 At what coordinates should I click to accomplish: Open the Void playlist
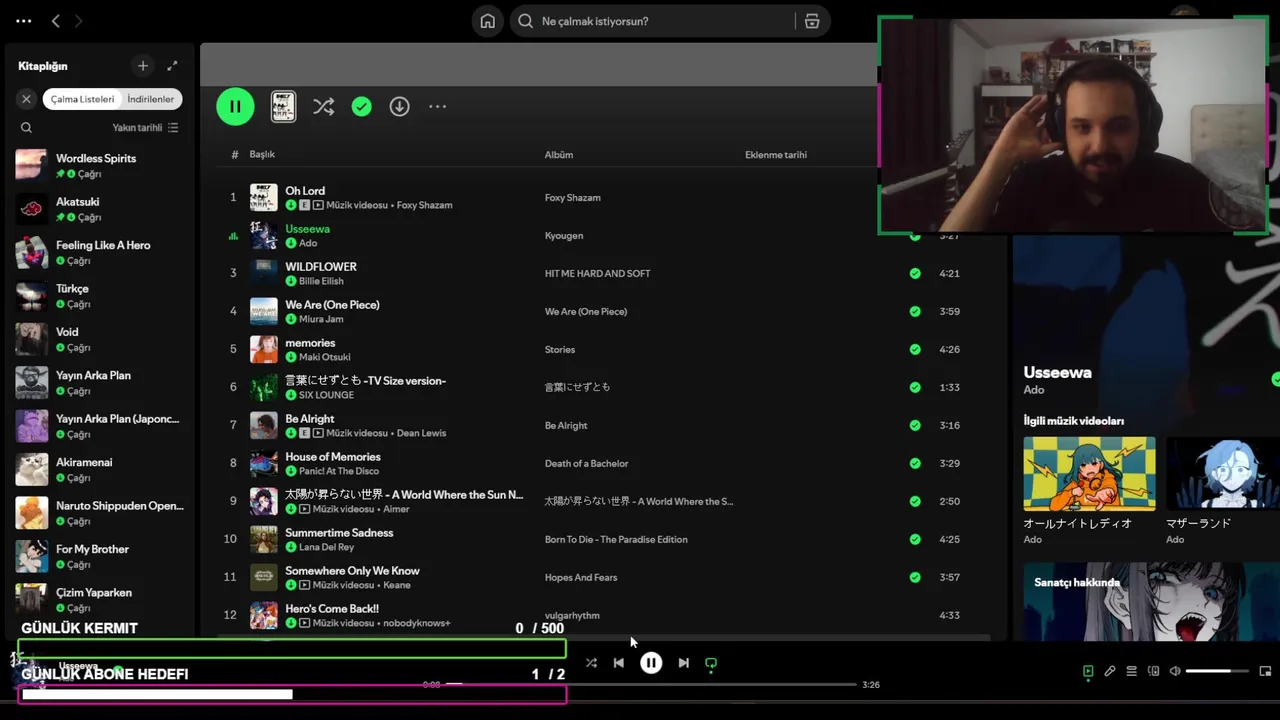point(100,339)
